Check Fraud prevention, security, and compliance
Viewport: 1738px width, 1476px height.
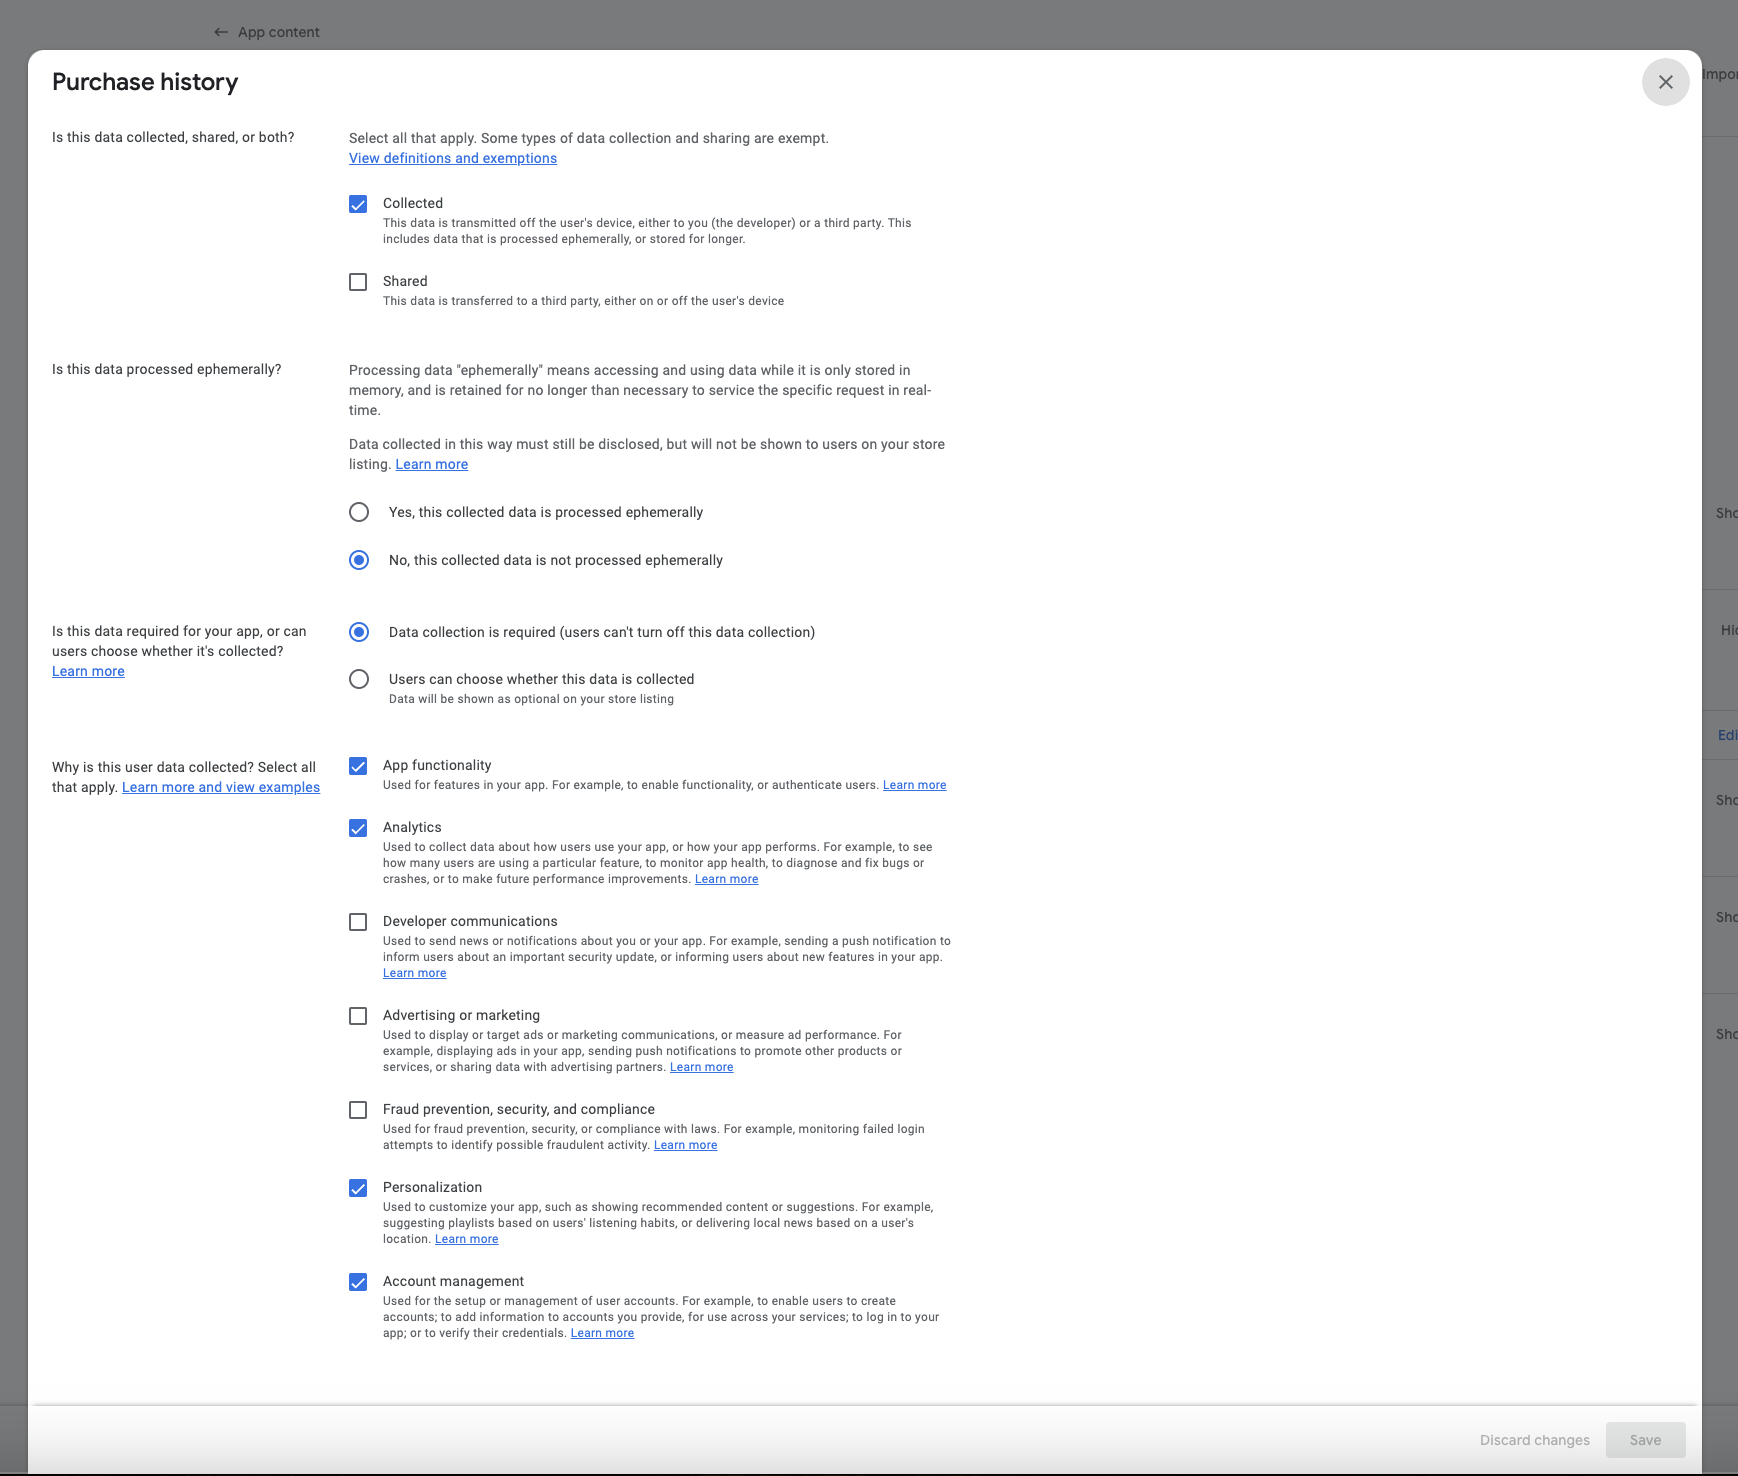(358, 1109)
